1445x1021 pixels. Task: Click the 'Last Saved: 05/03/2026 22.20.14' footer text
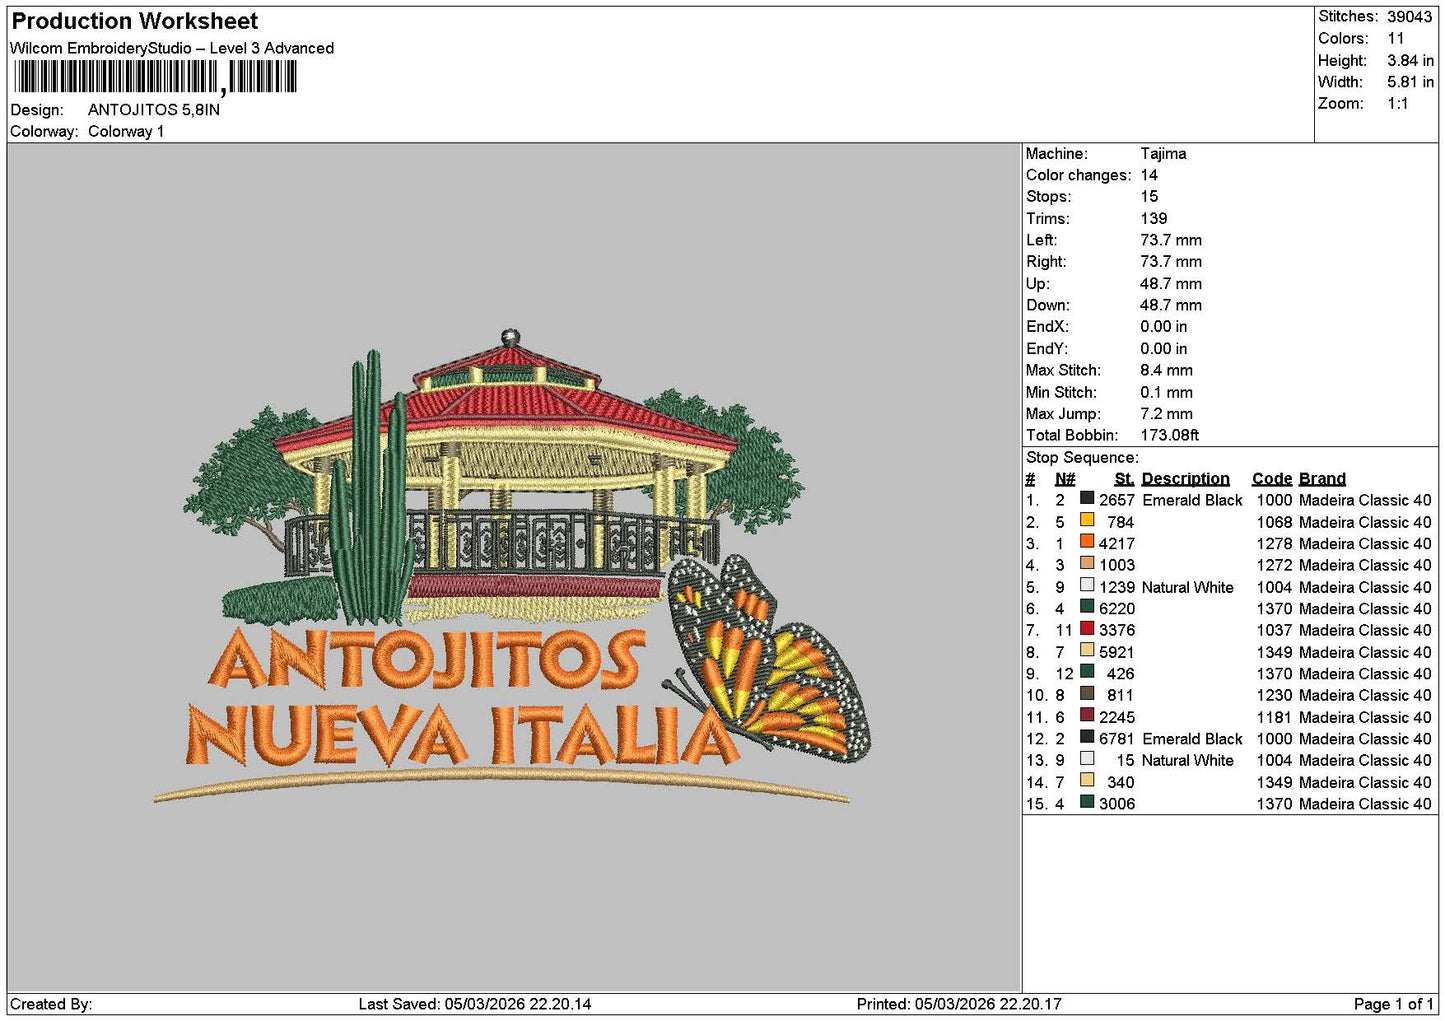click(x=475, y=1004)
